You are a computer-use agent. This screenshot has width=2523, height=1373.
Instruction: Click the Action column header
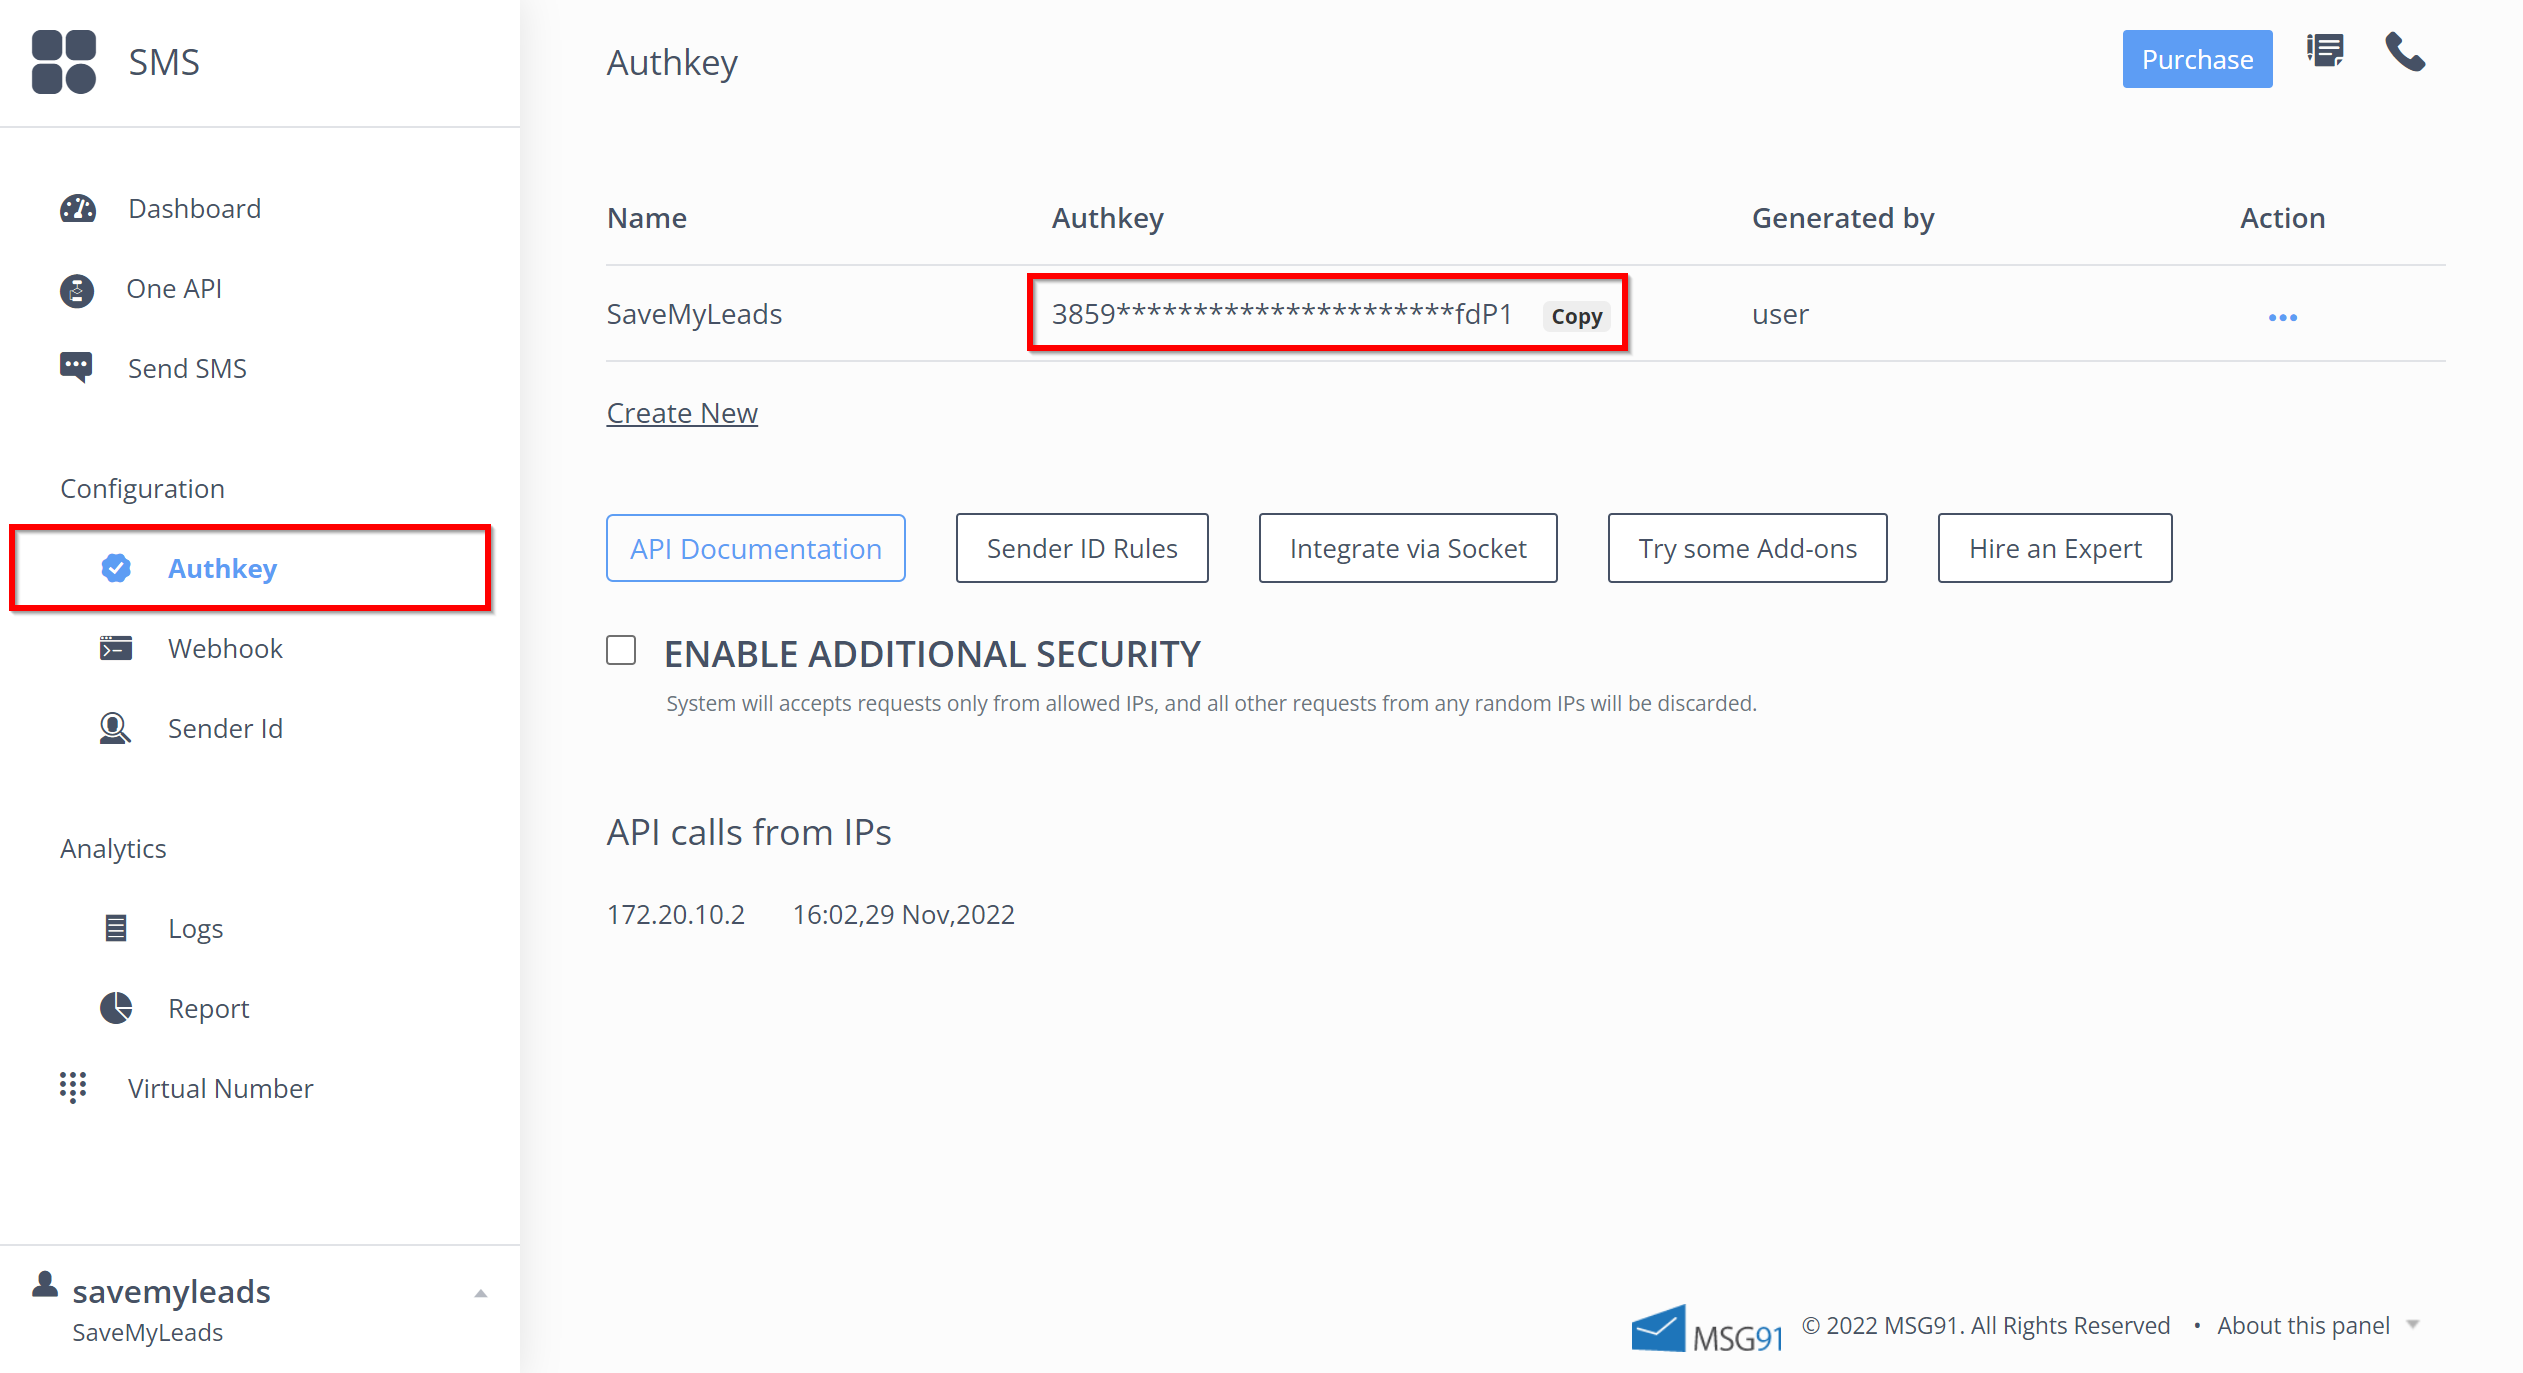[x=2282, y=218]
